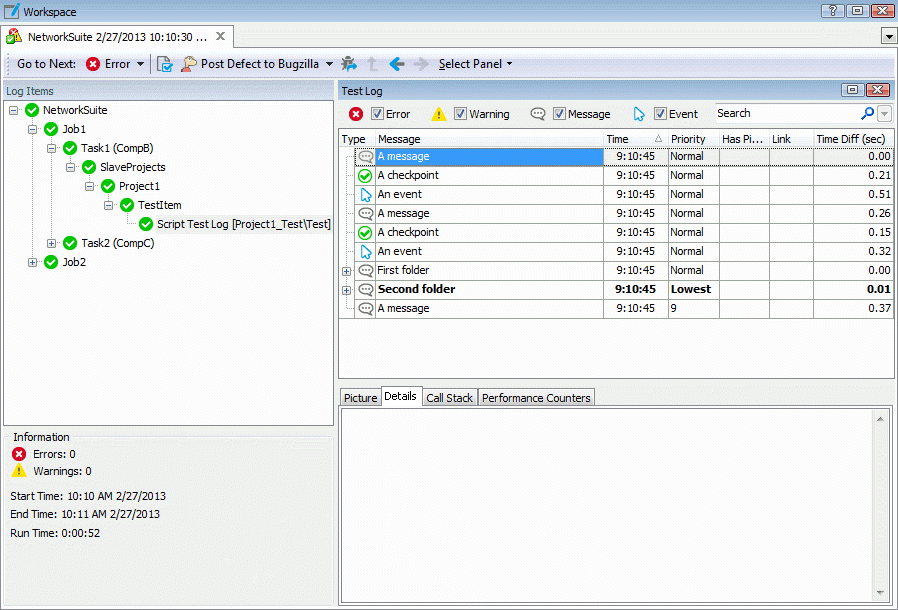Click the log document icon in toolbar
The width and height of the screenshot is (898, 610).
pos(164,64)
